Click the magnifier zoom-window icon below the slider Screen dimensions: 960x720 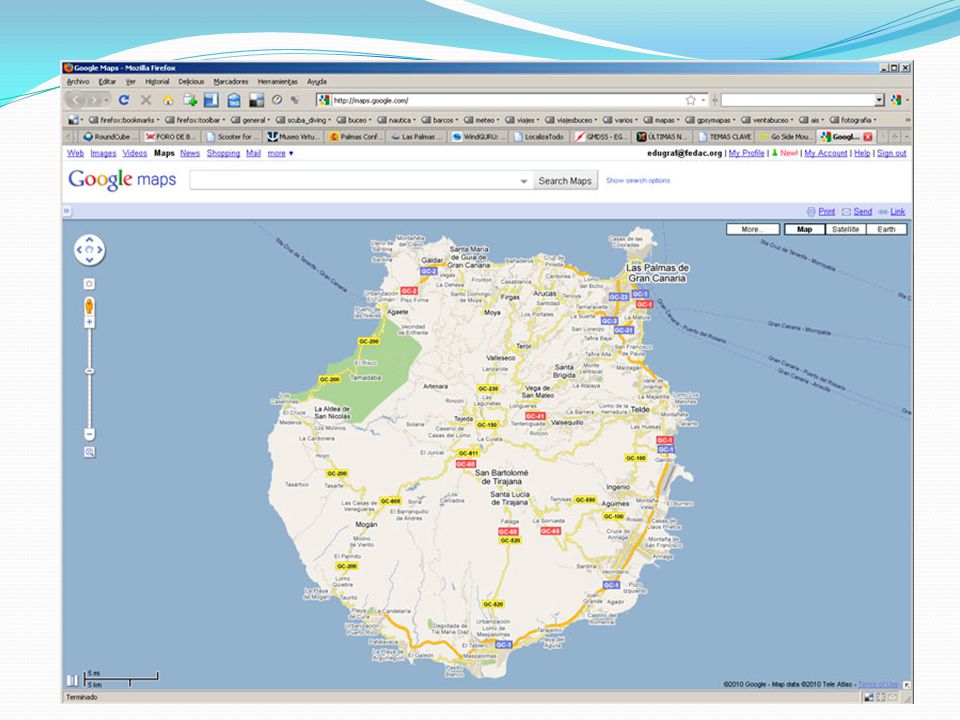click(x=89, y=452)
